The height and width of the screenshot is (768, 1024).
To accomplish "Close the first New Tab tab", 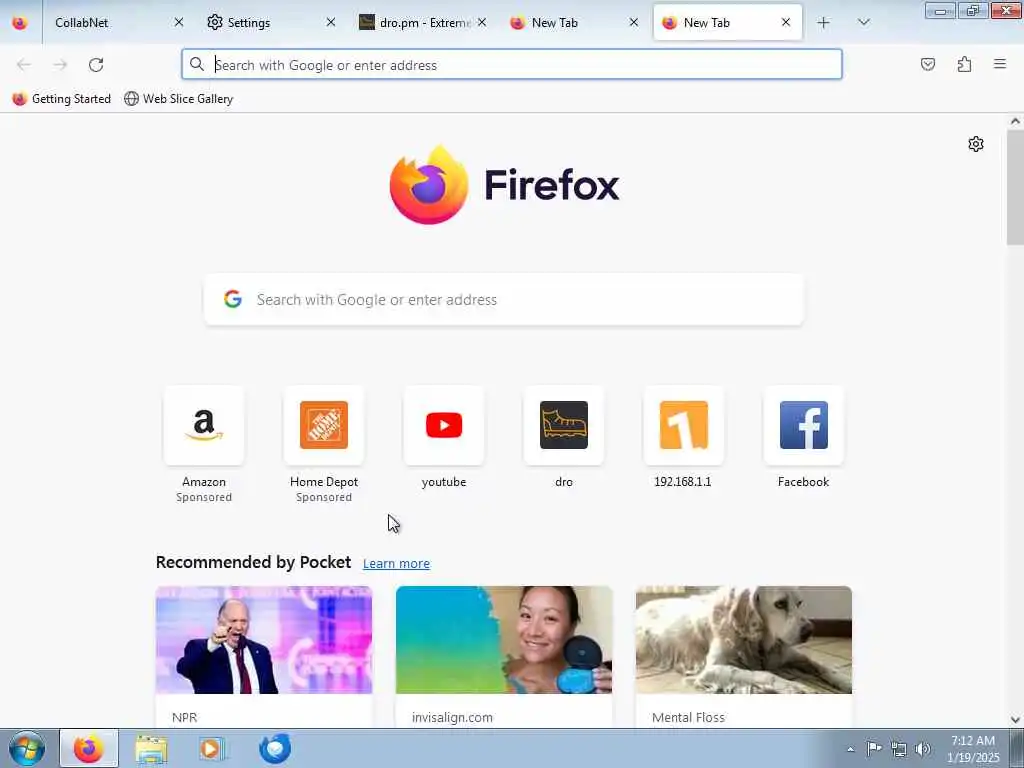I will point(633,23).
